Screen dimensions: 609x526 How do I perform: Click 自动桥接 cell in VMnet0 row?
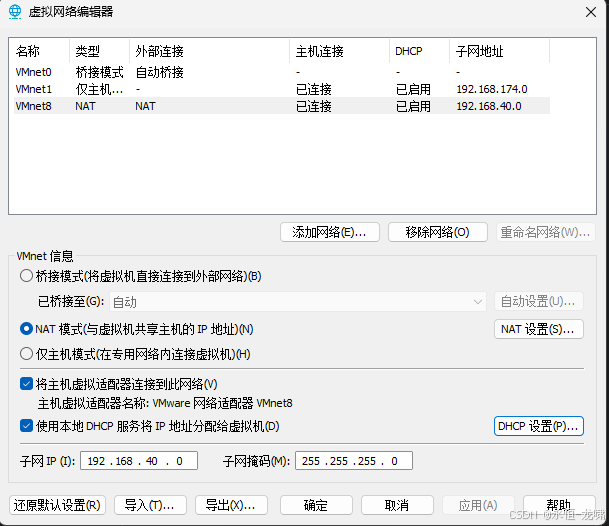(160, 72)
